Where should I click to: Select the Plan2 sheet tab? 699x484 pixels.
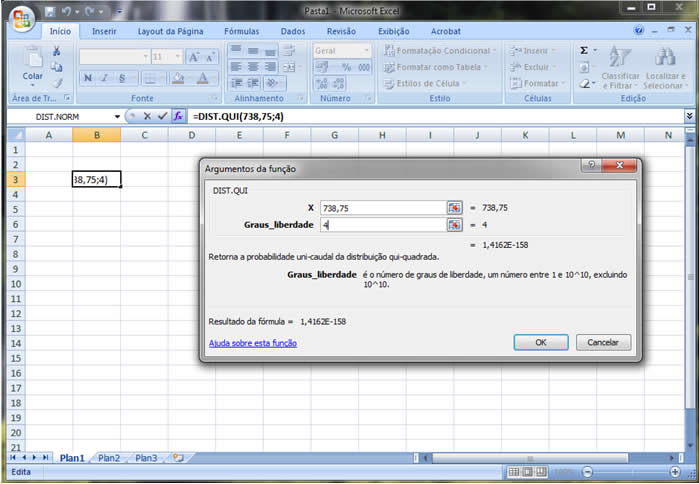pyautogui.click(x=108, y=458)
